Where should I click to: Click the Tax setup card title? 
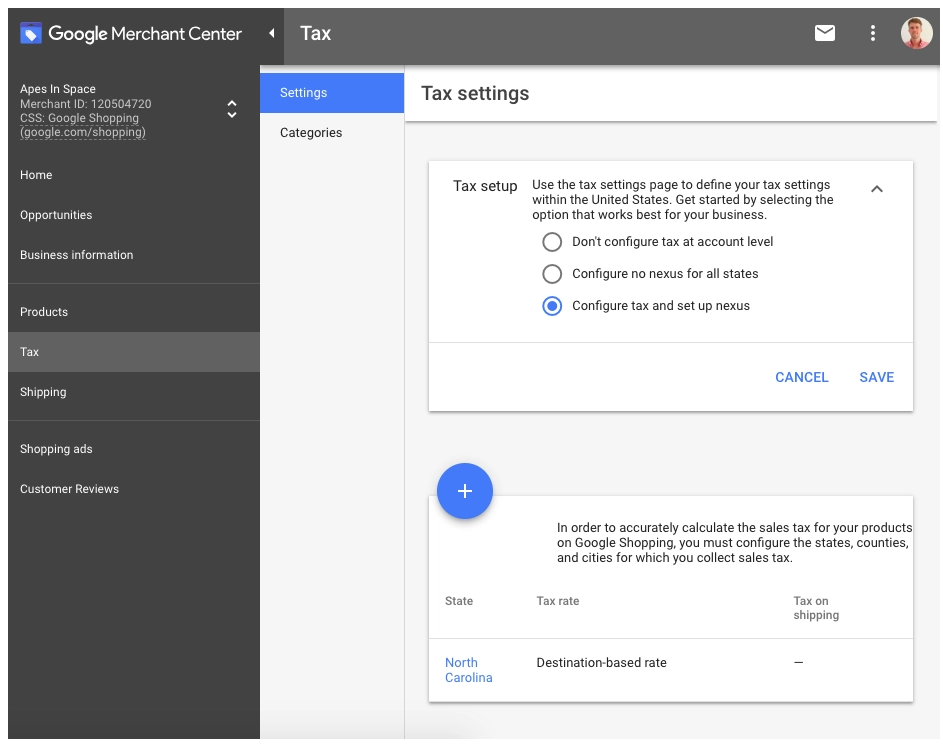pyautogui.click(x=485, y=186)
